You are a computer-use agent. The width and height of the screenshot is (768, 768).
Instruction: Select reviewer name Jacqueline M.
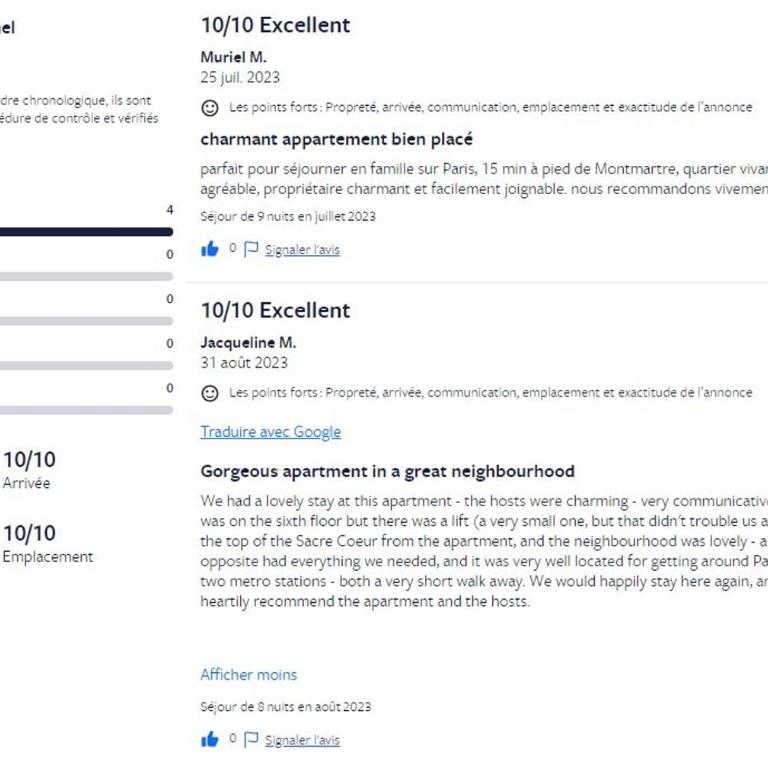pyautogui.click(x=248, y=342)
